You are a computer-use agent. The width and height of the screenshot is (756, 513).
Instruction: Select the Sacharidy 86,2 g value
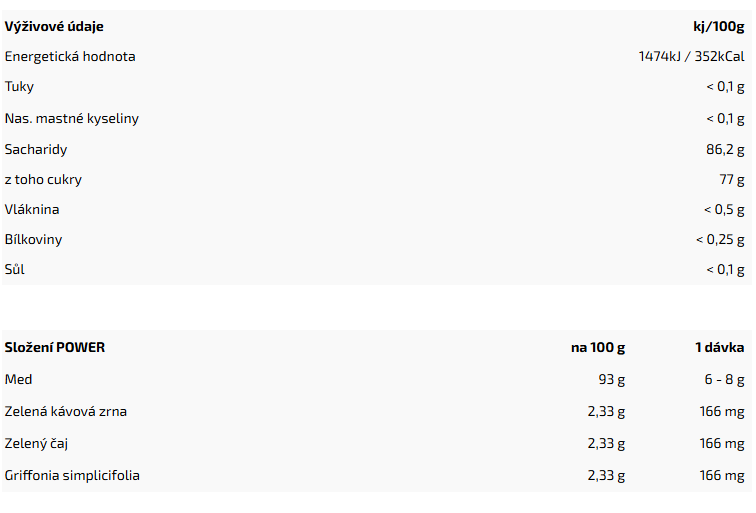(x=725, y=149)
